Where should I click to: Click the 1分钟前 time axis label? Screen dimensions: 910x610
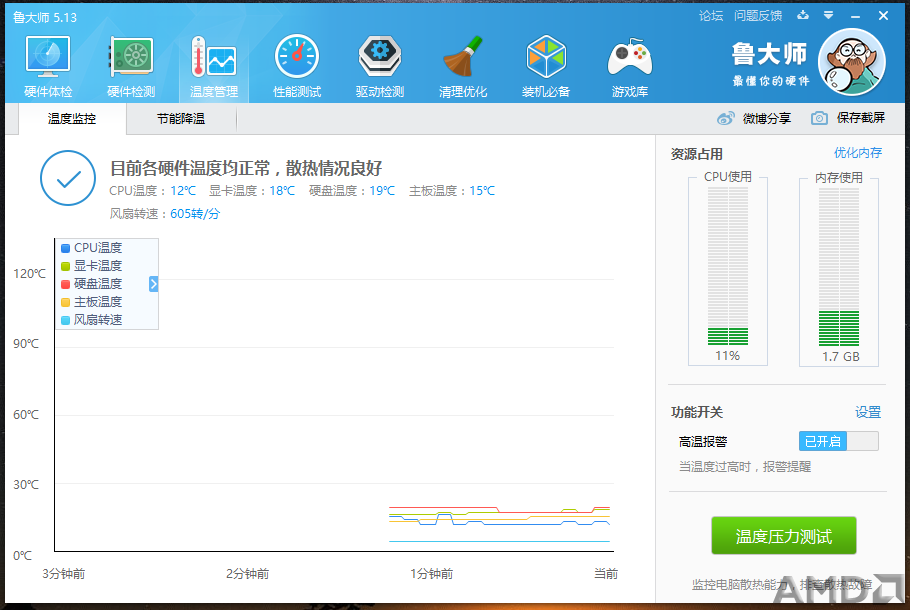click(432, 574)
